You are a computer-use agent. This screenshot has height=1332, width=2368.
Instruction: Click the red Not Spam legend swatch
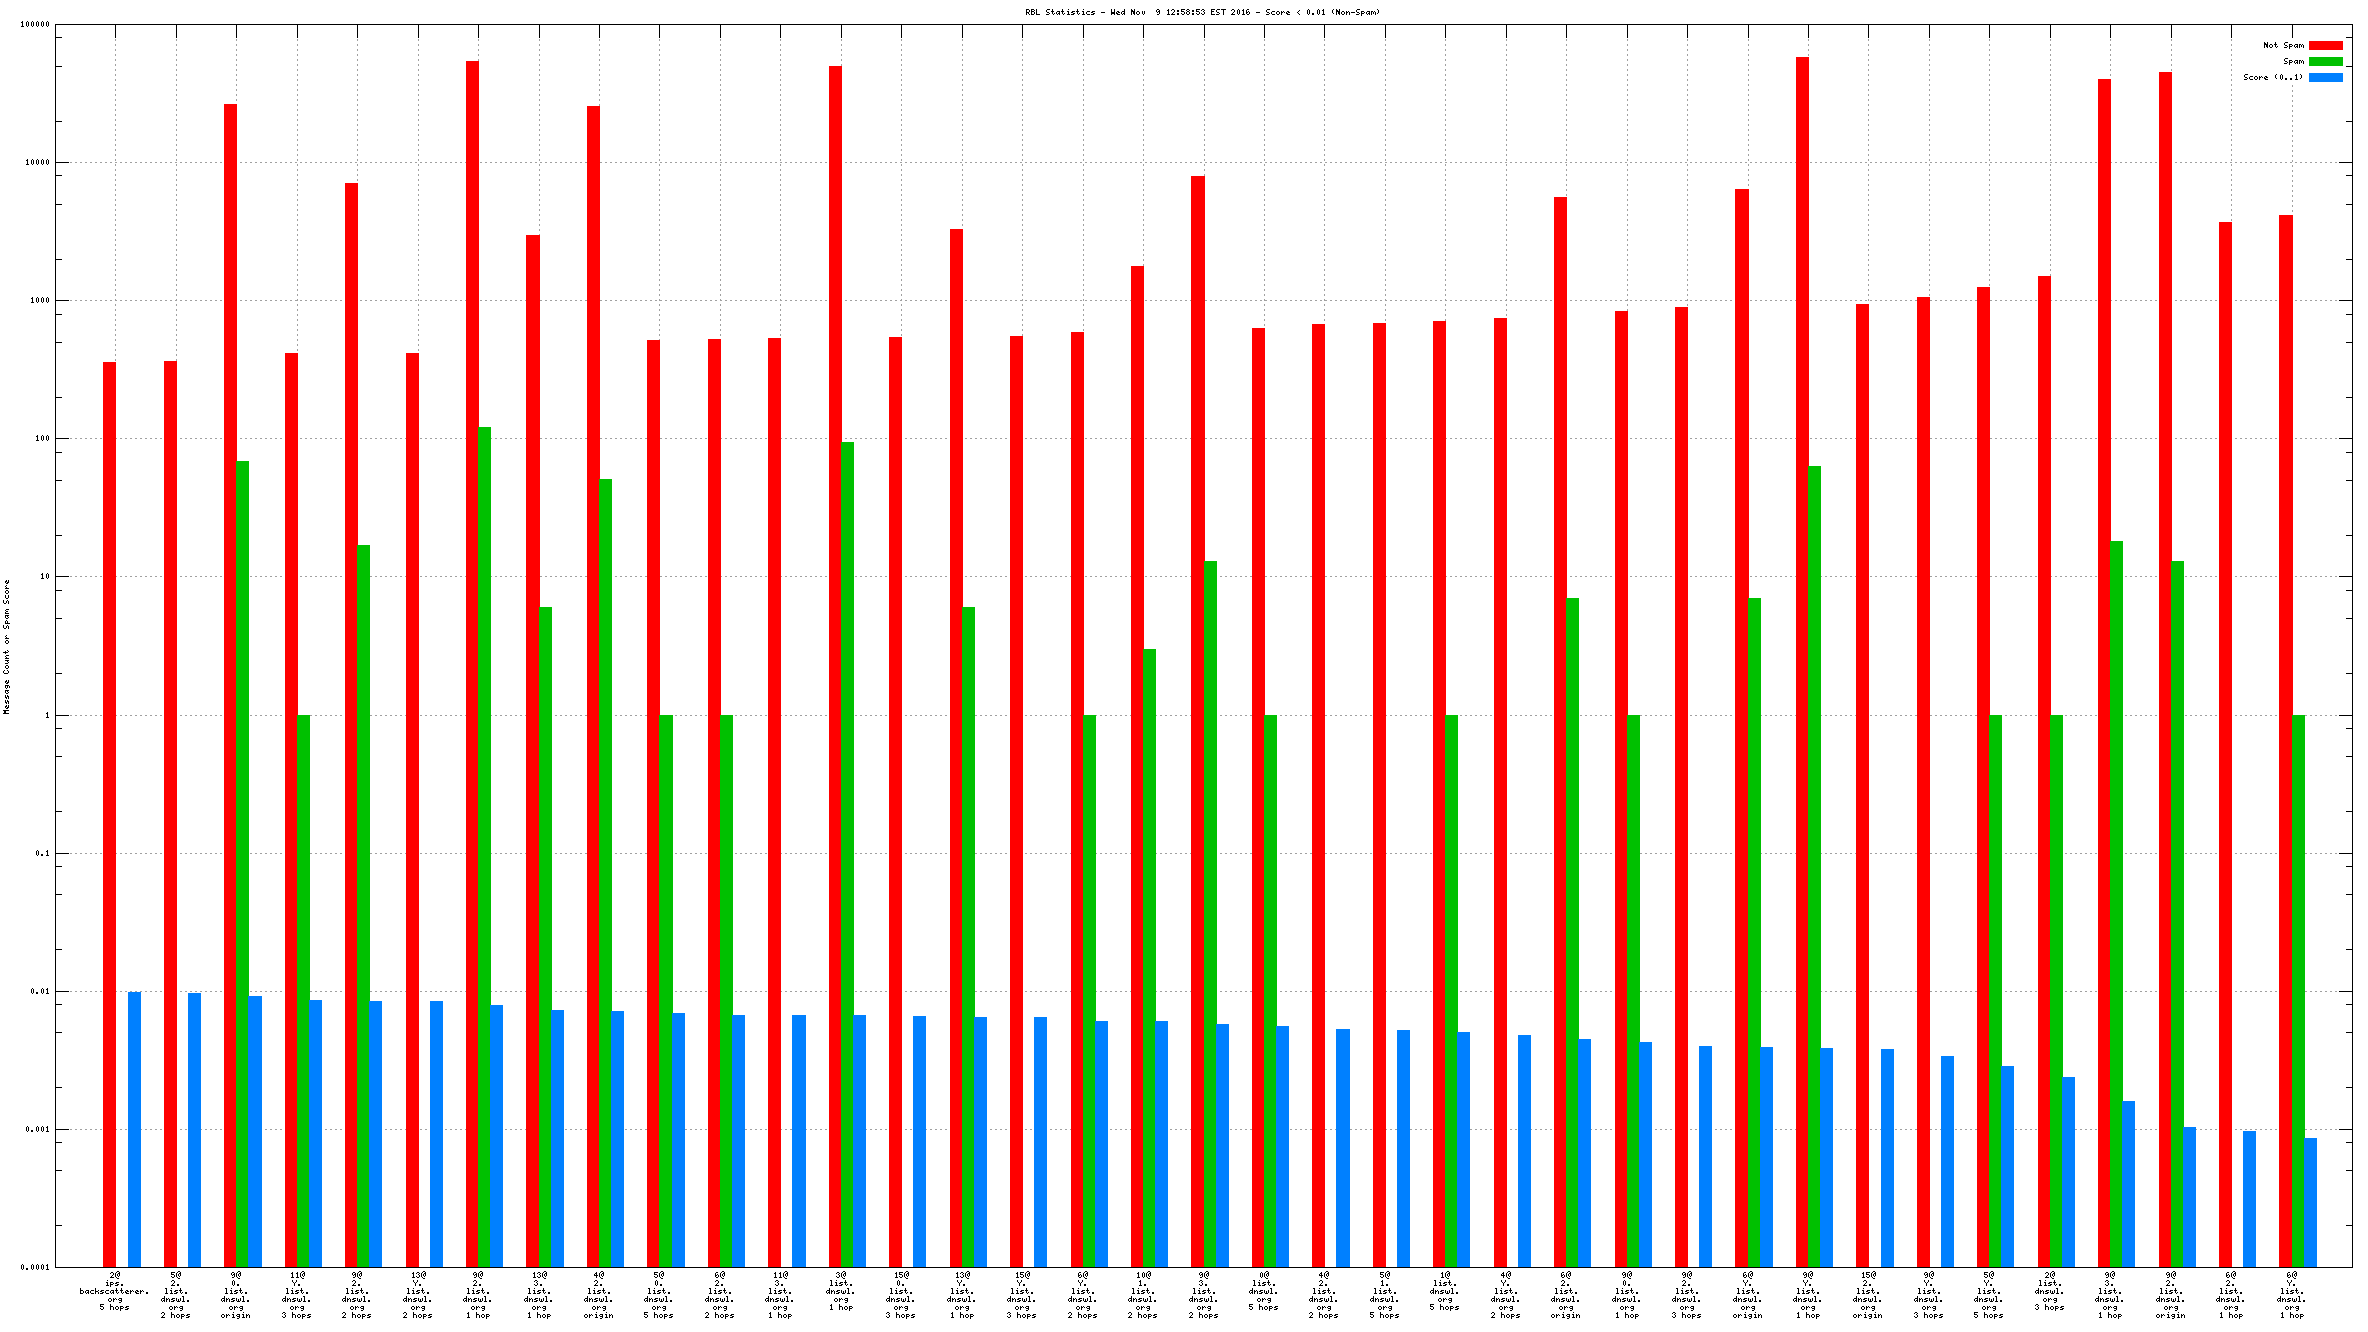(x=2325, y=45)
